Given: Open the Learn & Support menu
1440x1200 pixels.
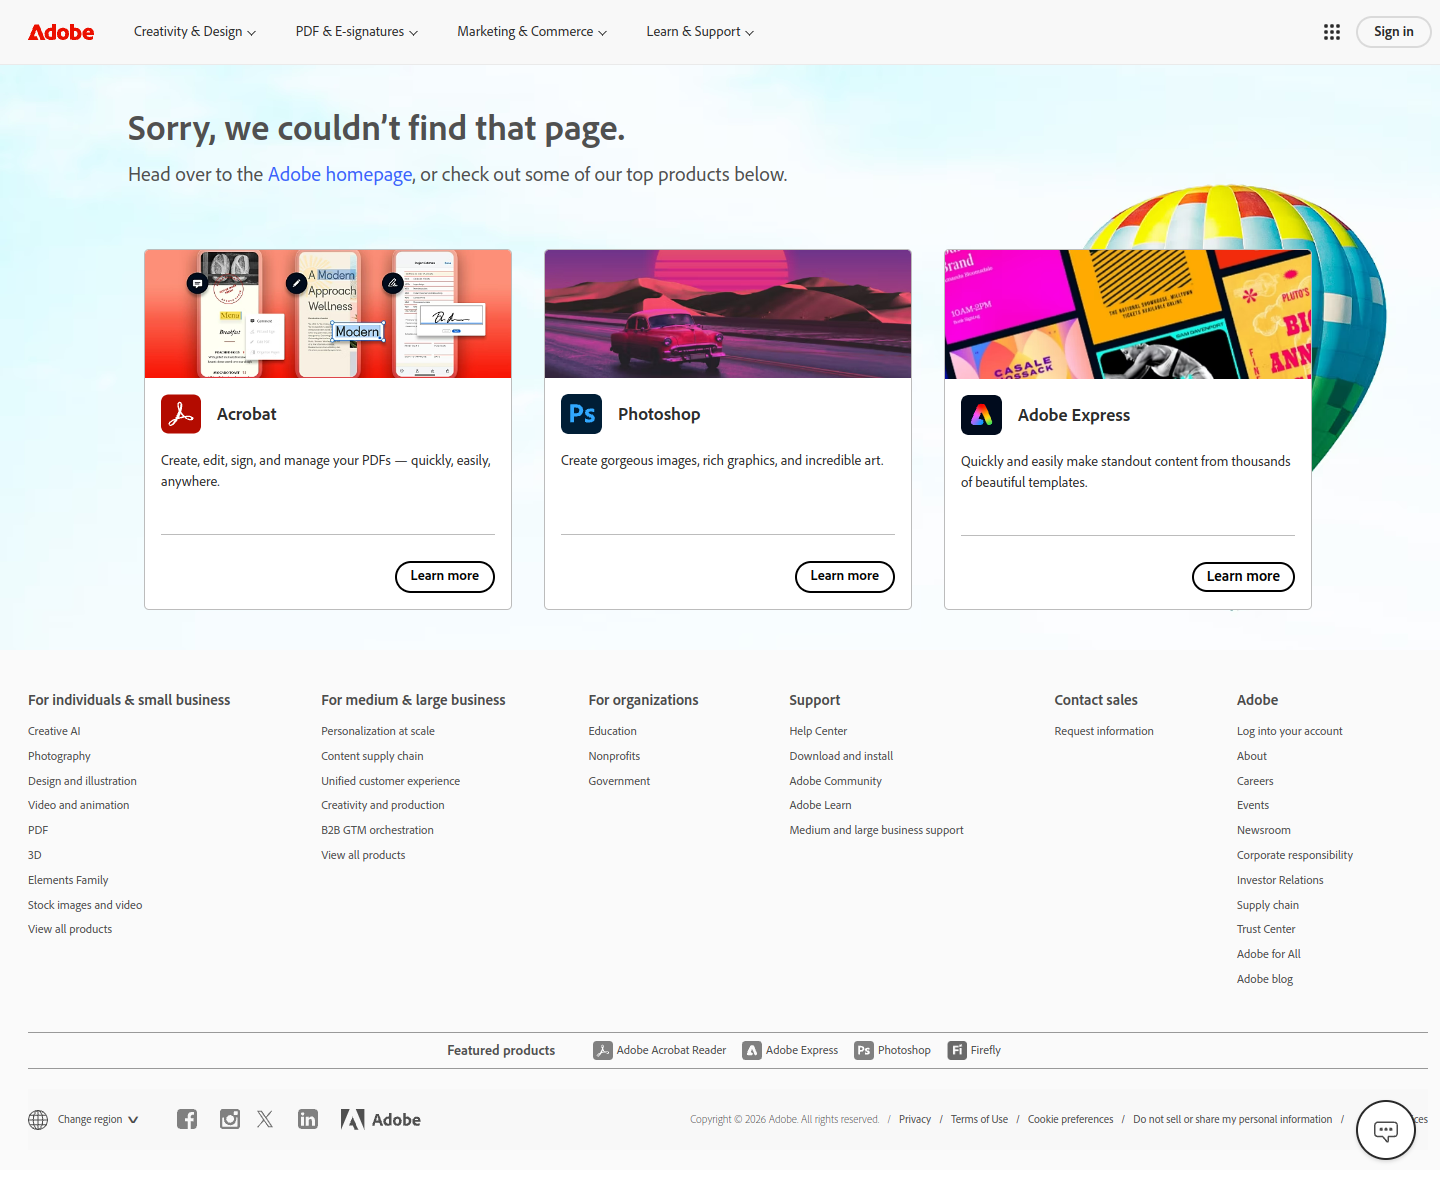Looking at the screenshot, I should [x=700, y=32].
